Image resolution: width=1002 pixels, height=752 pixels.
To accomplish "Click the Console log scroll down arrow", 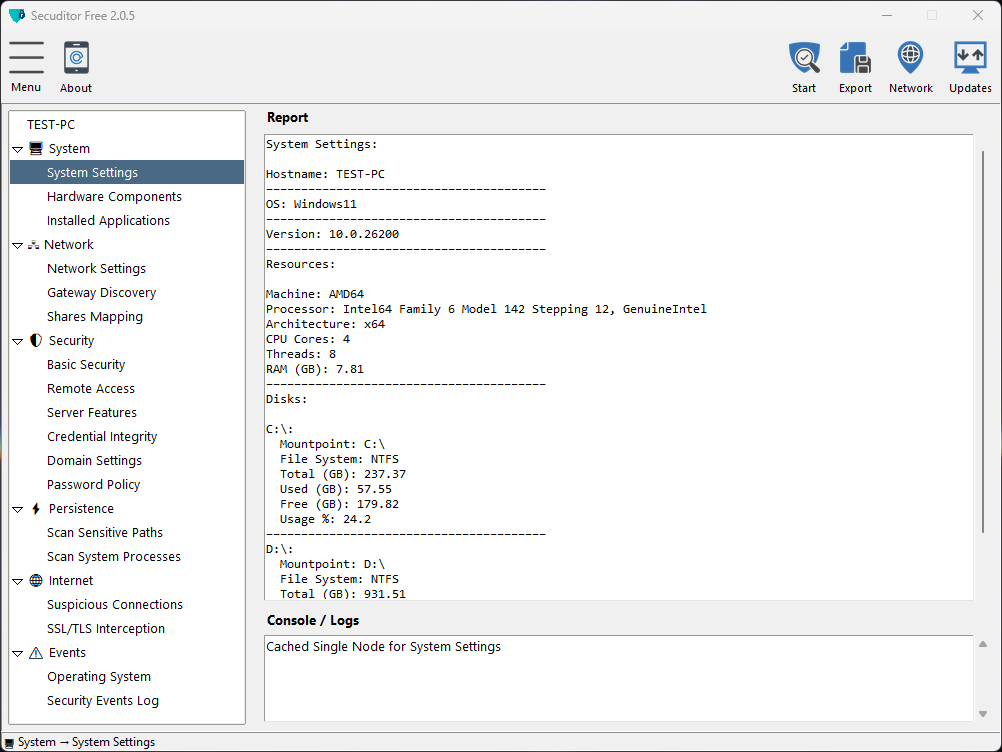I will [983, 713].
